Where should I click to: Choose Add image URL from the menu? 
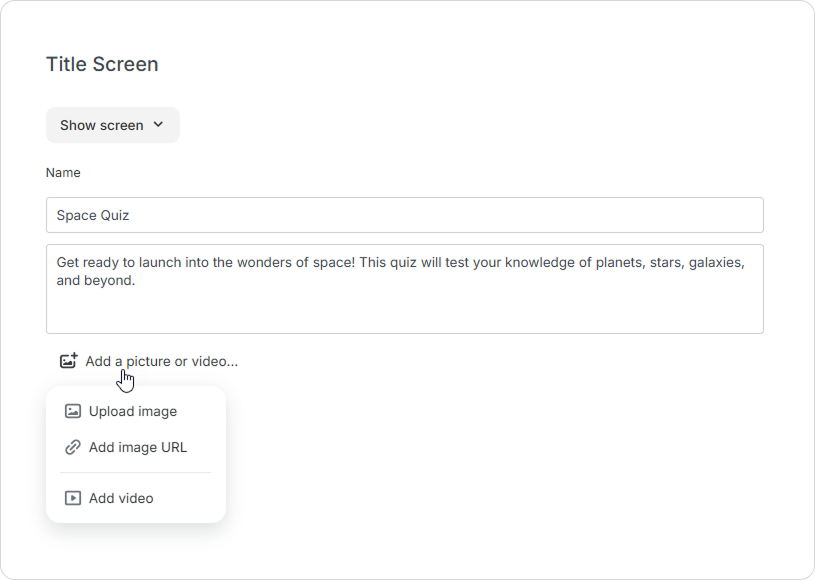point(136,447)
